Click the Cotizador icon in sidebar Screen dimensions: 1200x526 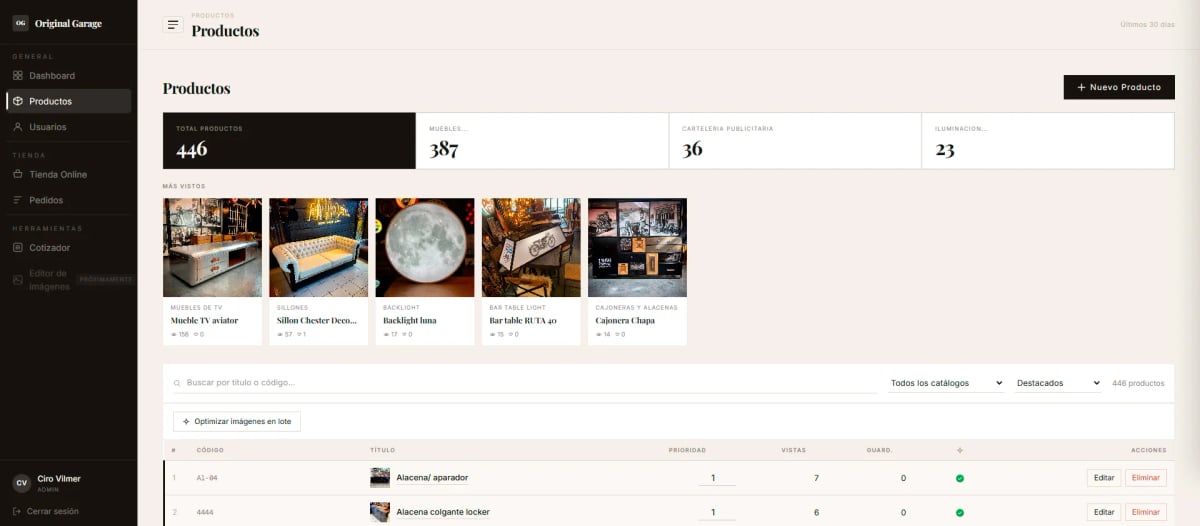(x=17, y=247)
